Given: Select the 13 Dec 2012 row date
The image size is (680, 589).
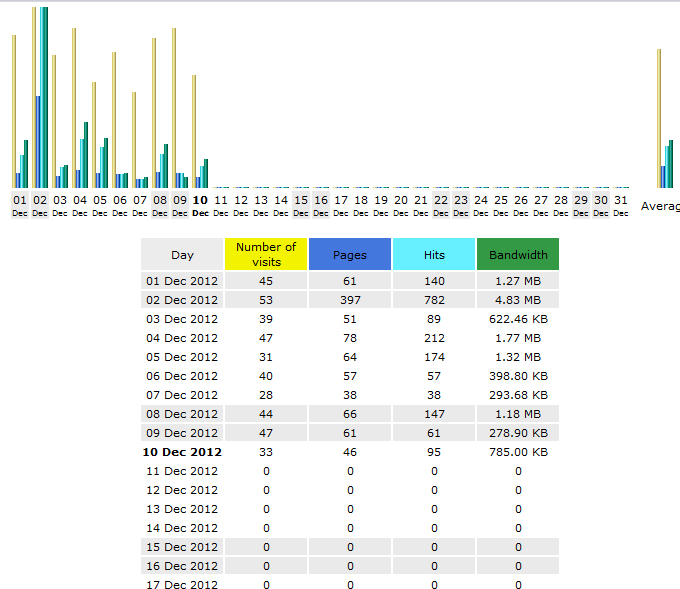Looking at the screenshot, I should [x=182, y=509].
